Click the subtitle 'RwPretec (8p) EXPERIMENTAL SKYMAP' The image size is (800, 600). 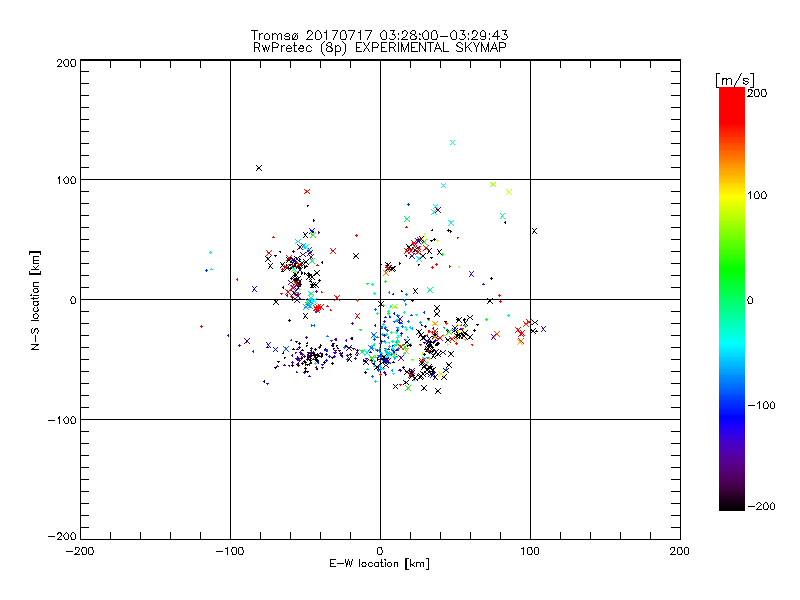pyautogui.click(x=380, y=48)
